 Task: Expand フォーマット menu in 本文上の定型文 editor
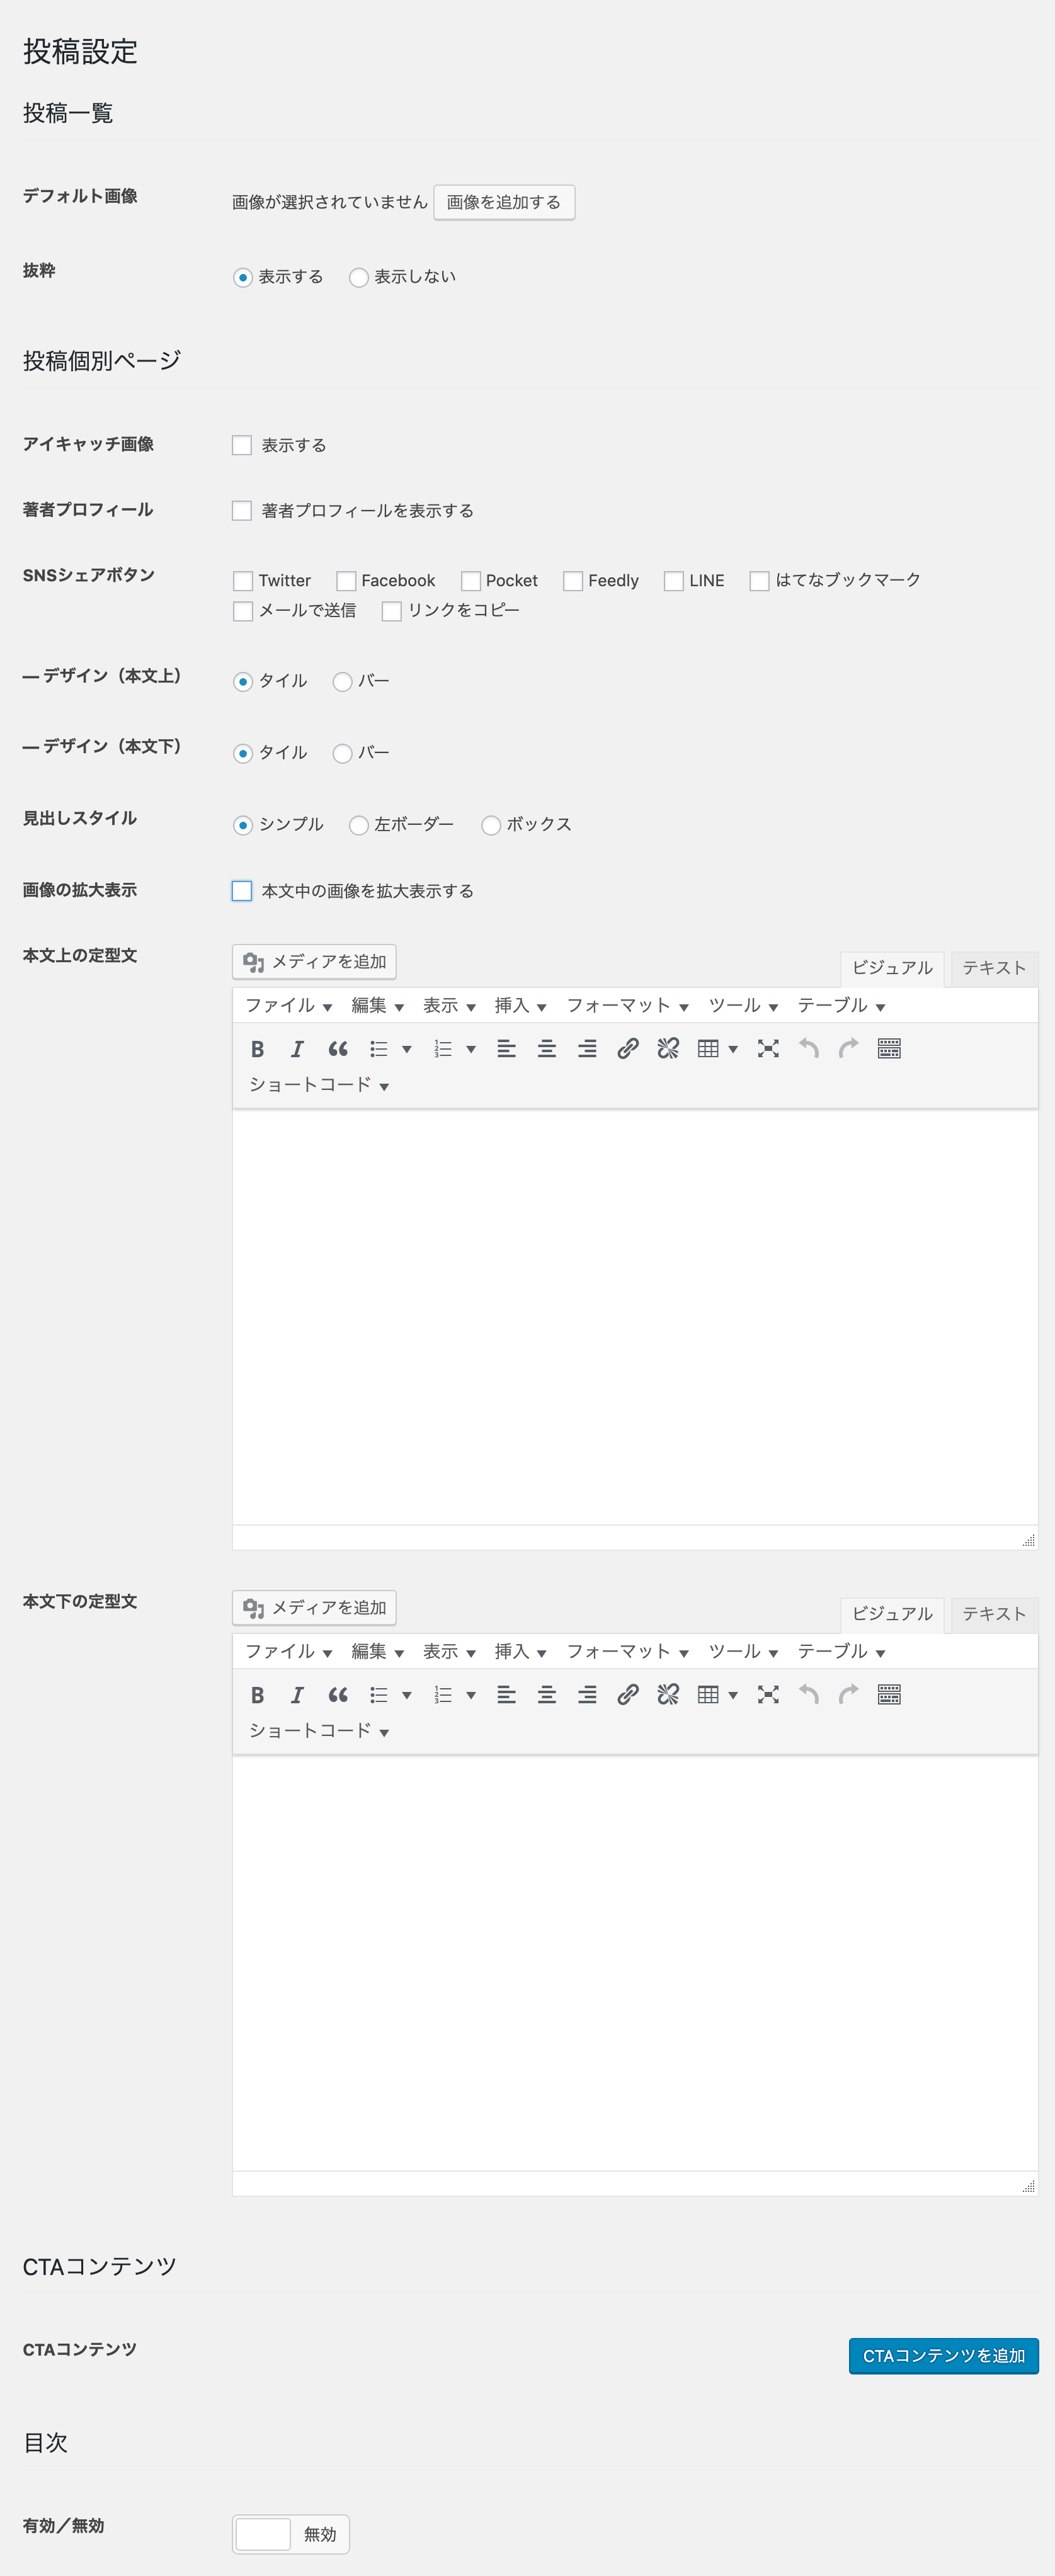click(x=627, y=1006)
